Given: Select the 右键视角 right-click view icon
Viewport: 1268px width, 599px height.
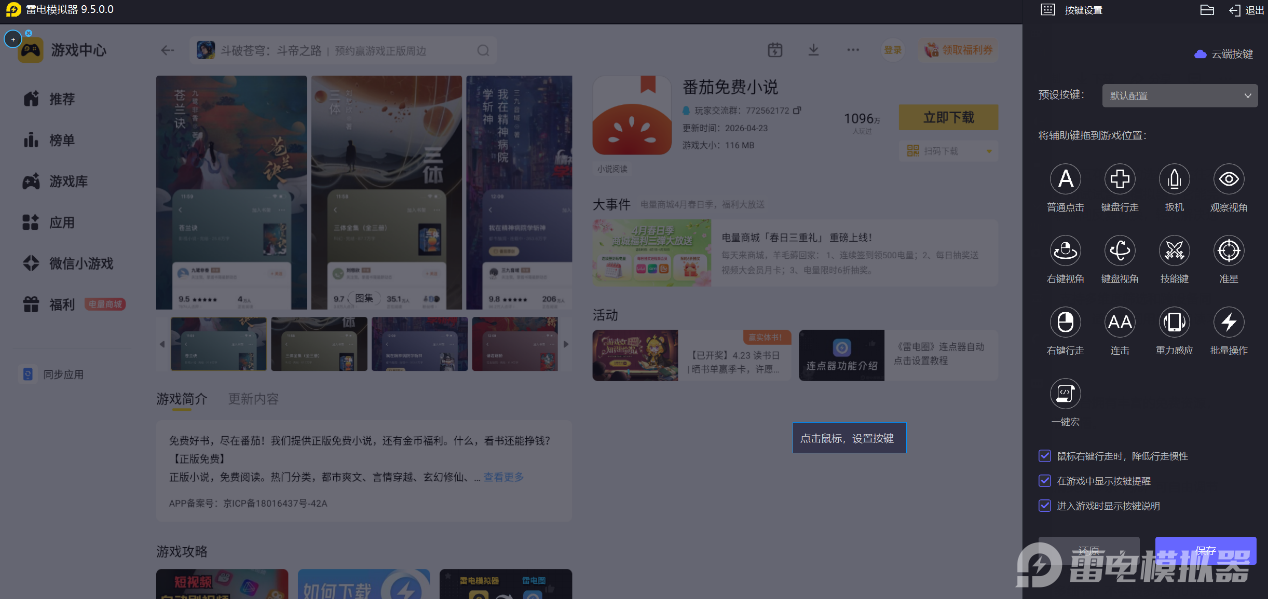Looking at the screenshot, I should [1065, 250].
